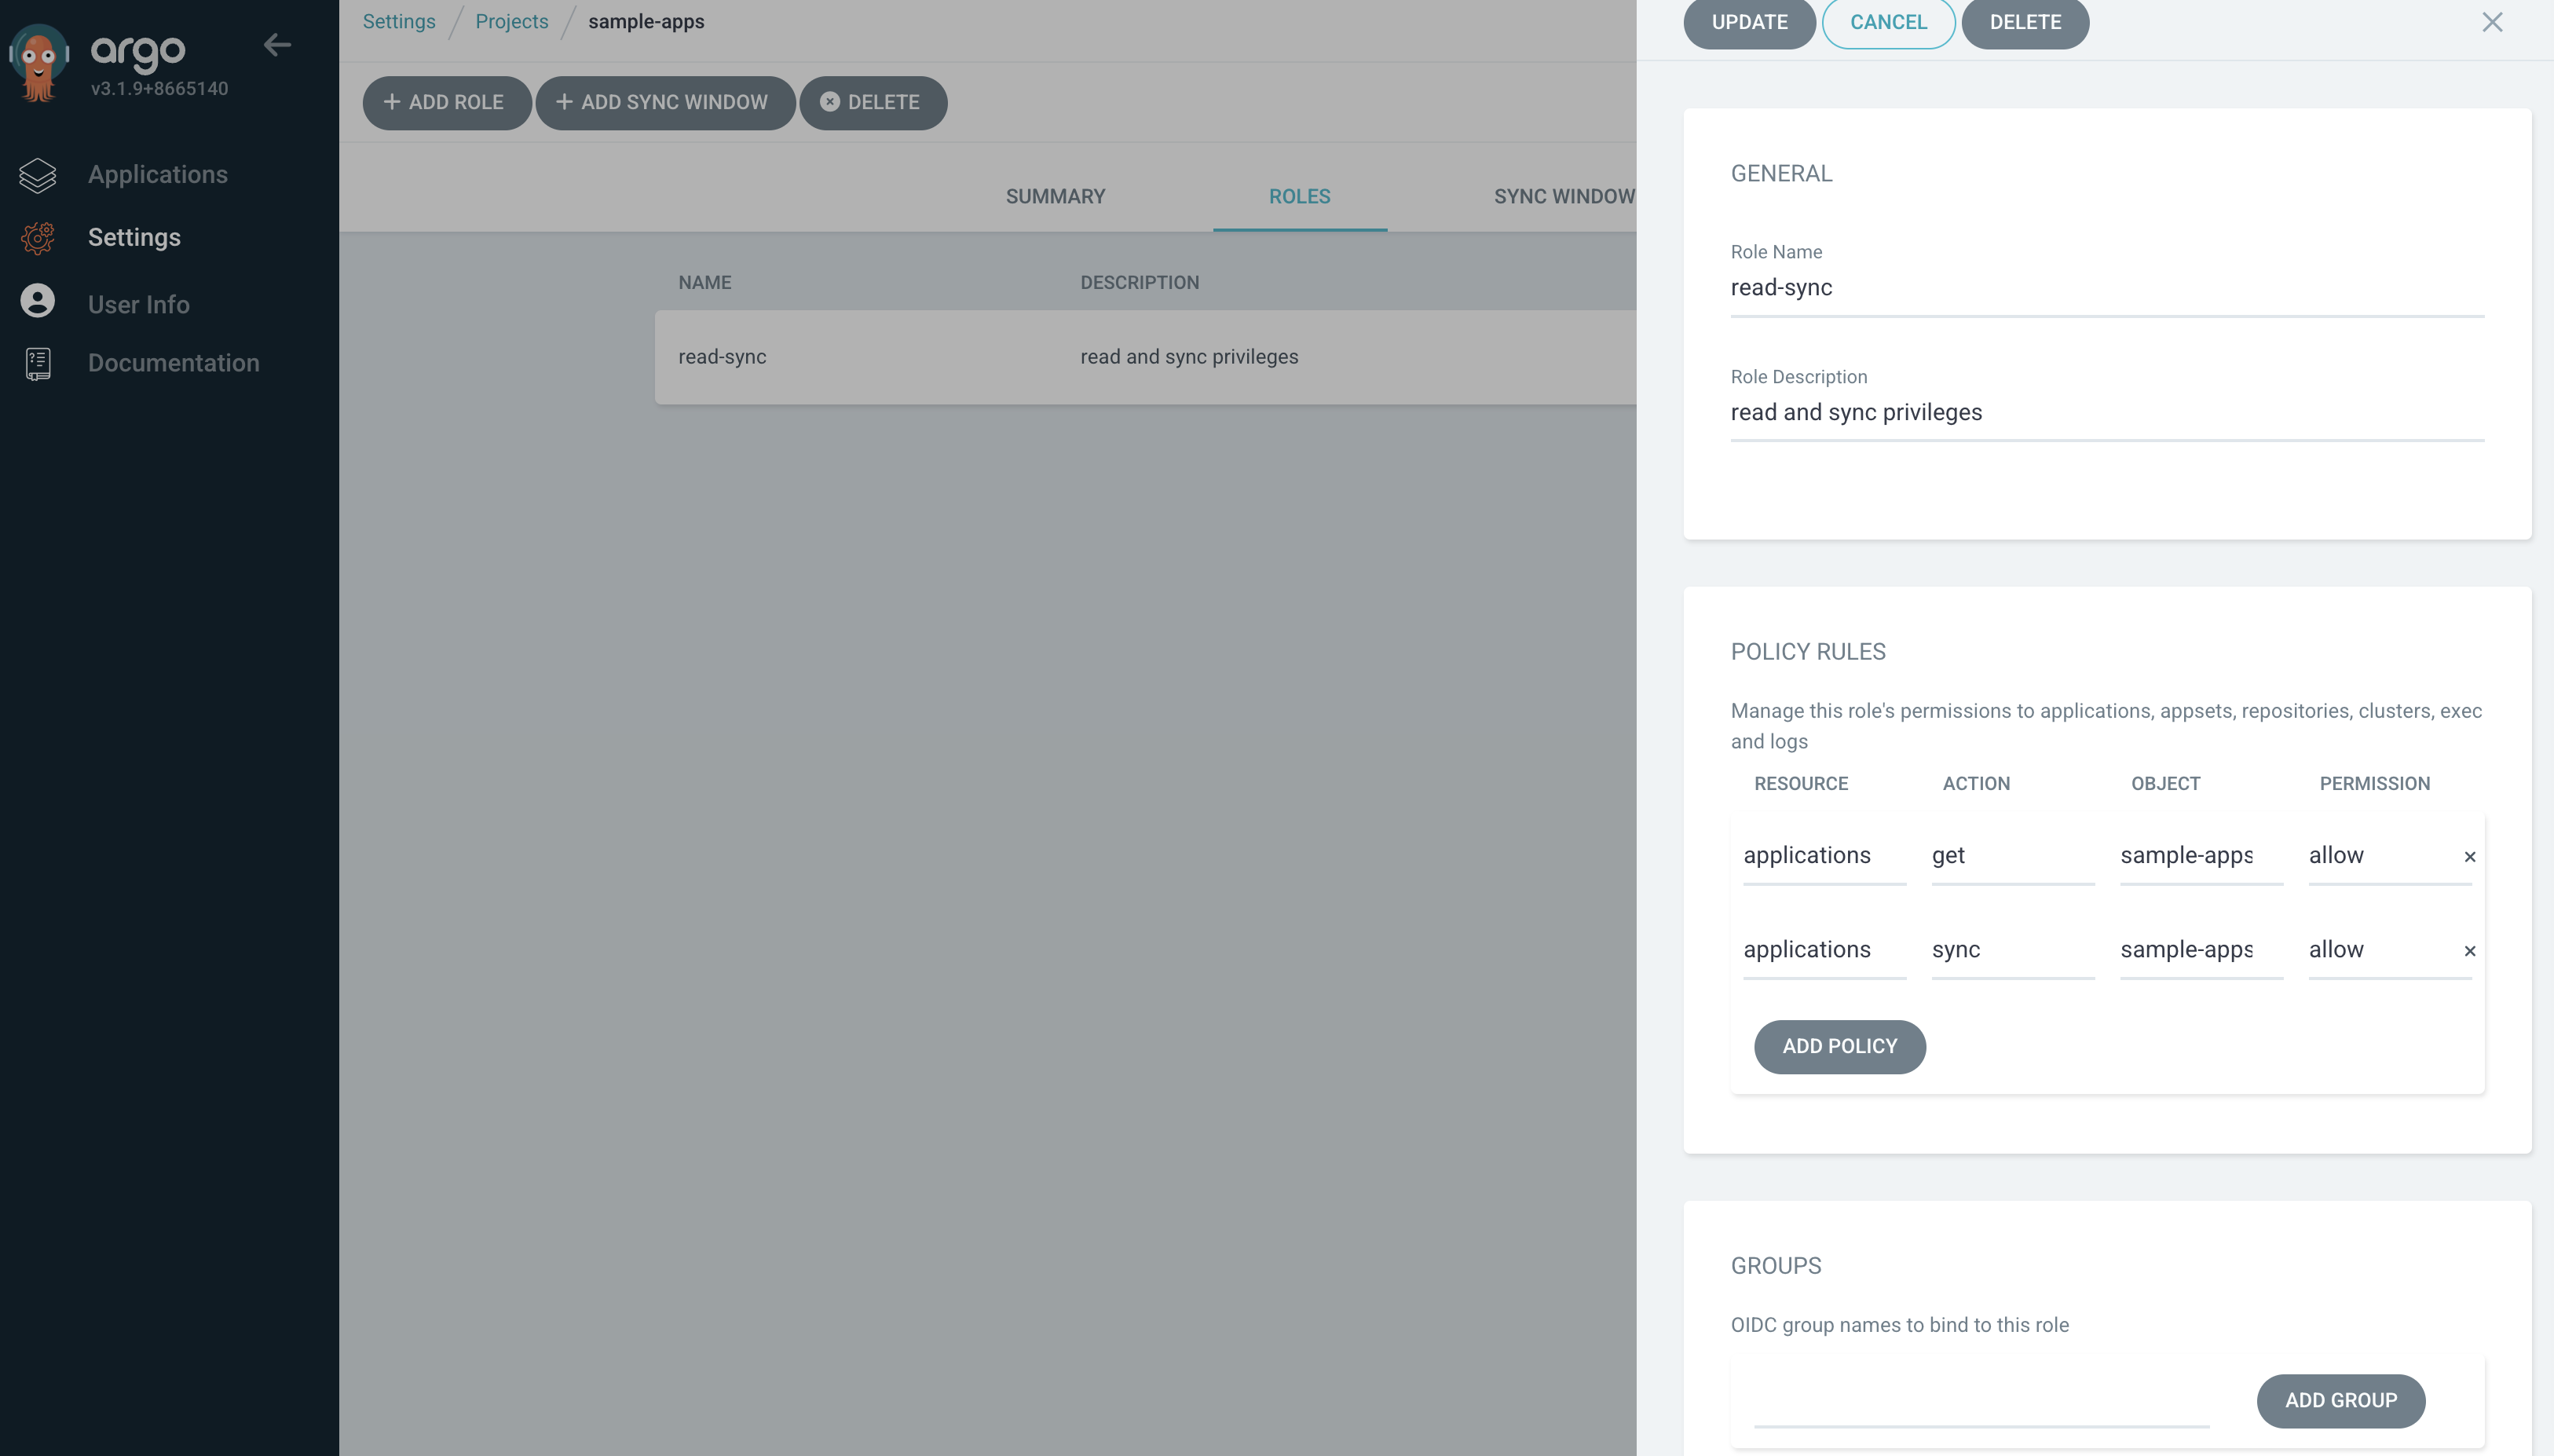
Task: Follow the Projects breadcrumb link
Action: 511,22
